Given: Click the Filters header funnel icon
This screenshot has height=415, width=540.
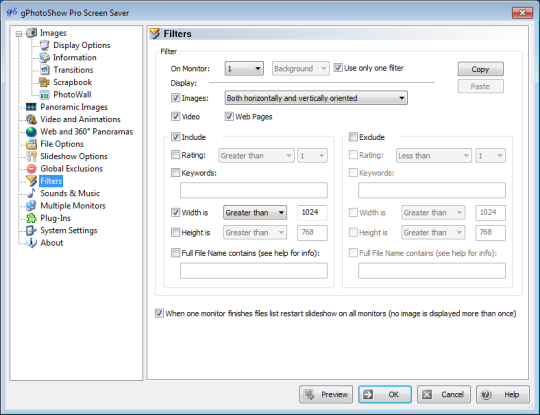Looking at the screenshot, I should point(155,34).
